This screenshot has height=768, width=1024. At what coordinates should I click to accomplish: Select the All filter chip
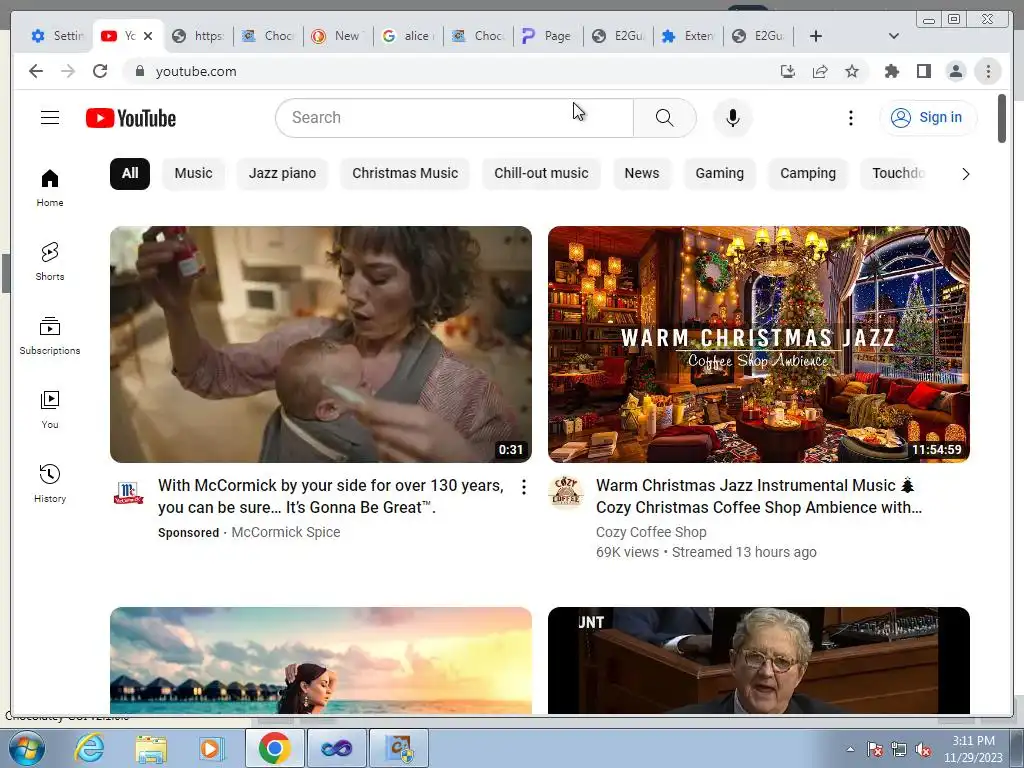(130, 174)
